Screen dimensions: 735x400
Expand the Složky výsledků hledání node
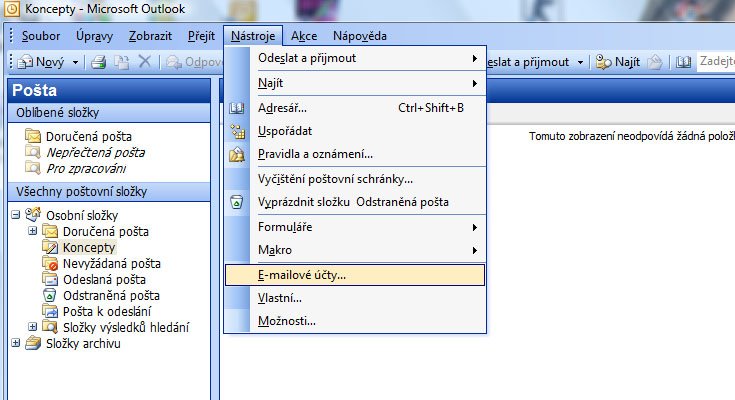[32, 327]
